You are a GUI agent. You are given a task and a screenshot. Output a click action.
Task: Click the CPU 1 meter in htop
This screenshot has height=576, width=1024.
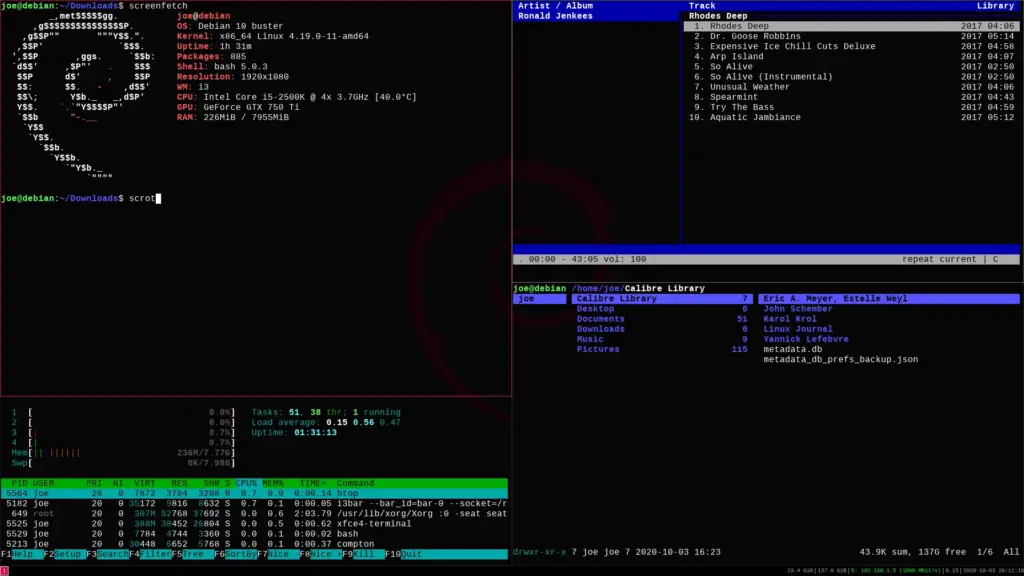pyautogui.click(x=123, y=412)
